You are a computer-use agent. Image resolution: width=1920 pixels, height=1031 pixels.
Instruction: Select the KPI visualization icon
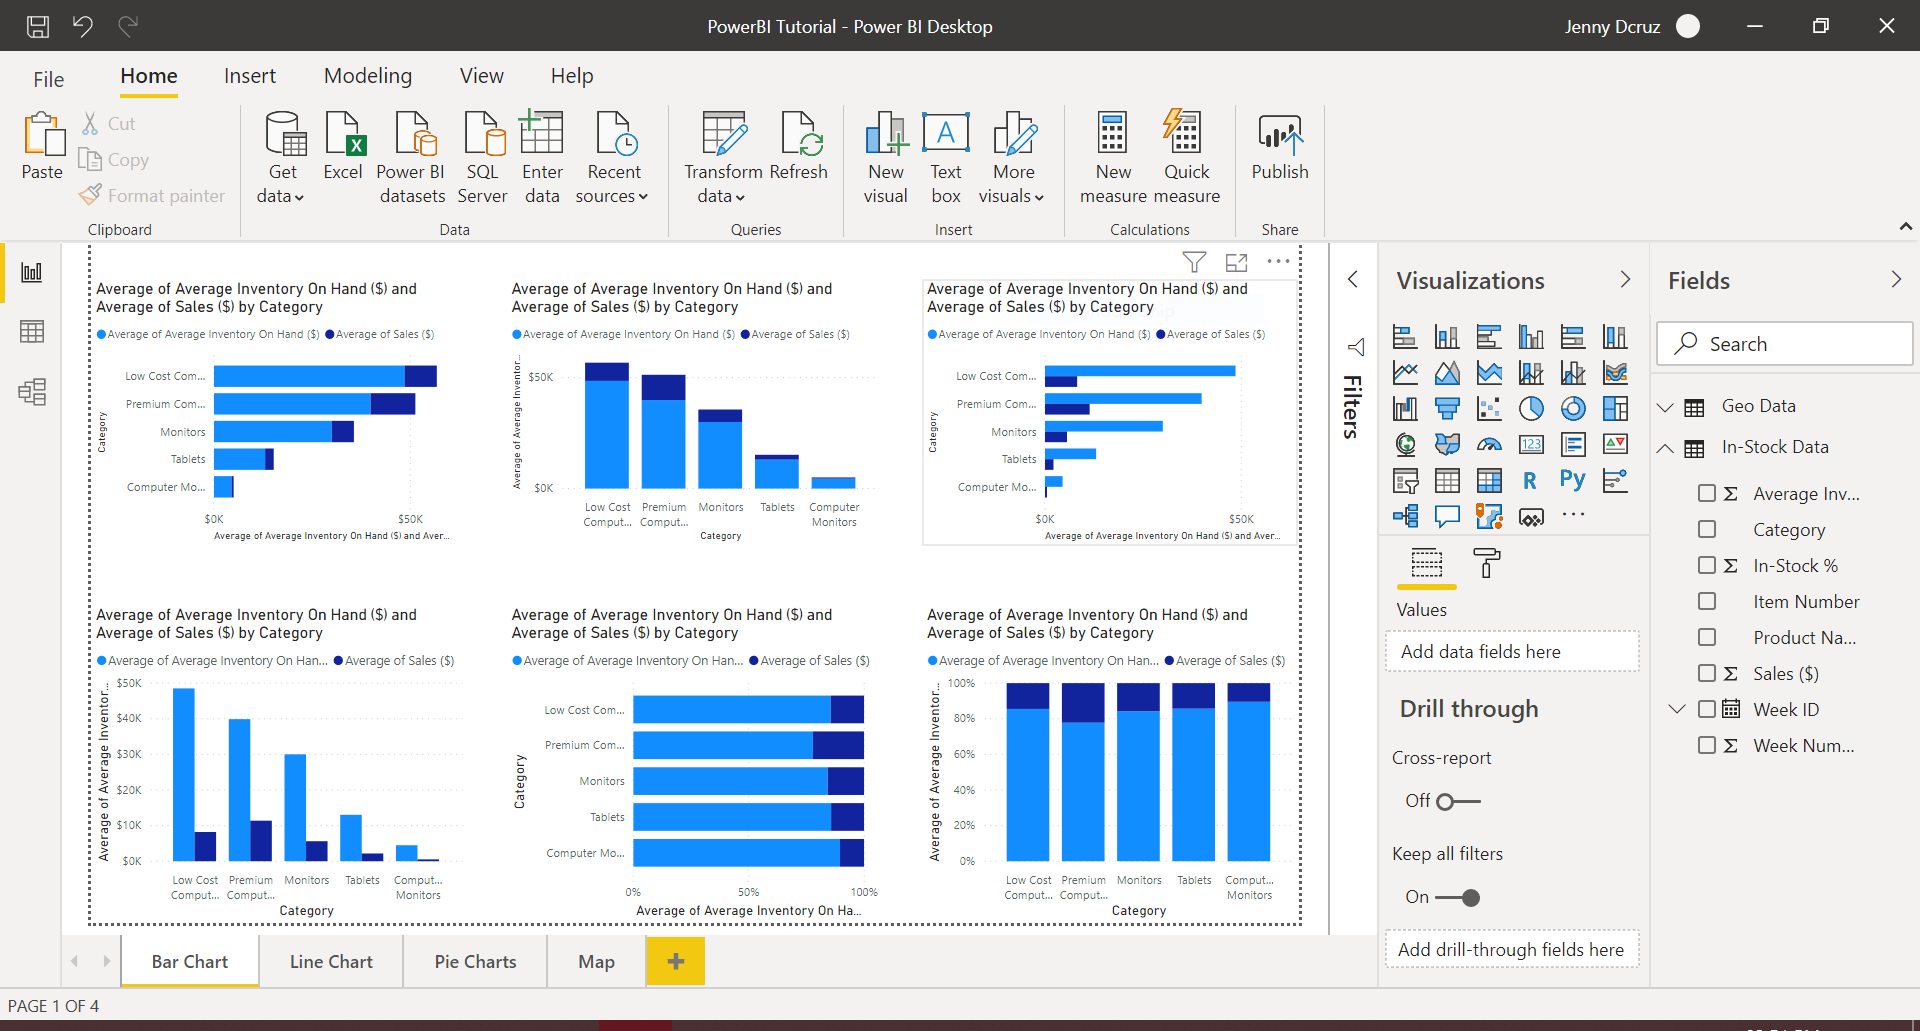pos(1615,444)
